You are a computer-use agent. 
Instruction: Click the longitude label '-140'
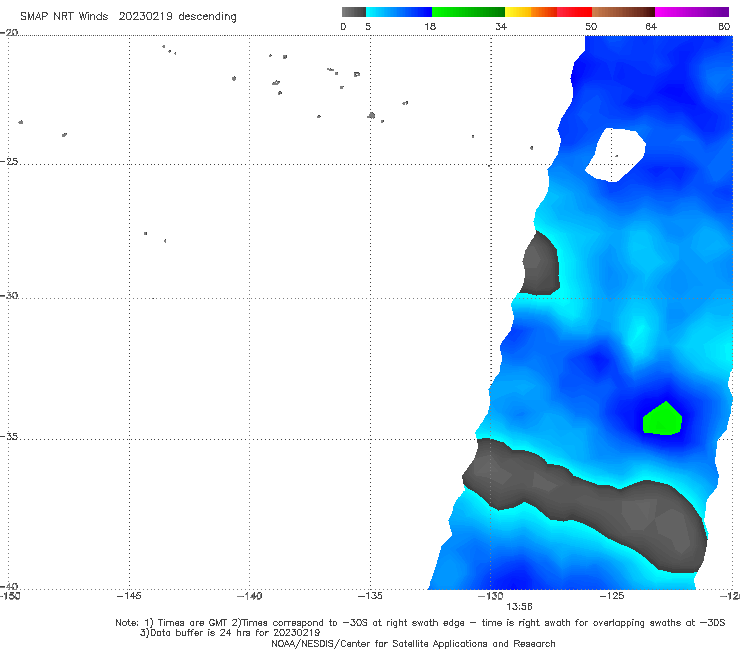[x=249, y=596]
